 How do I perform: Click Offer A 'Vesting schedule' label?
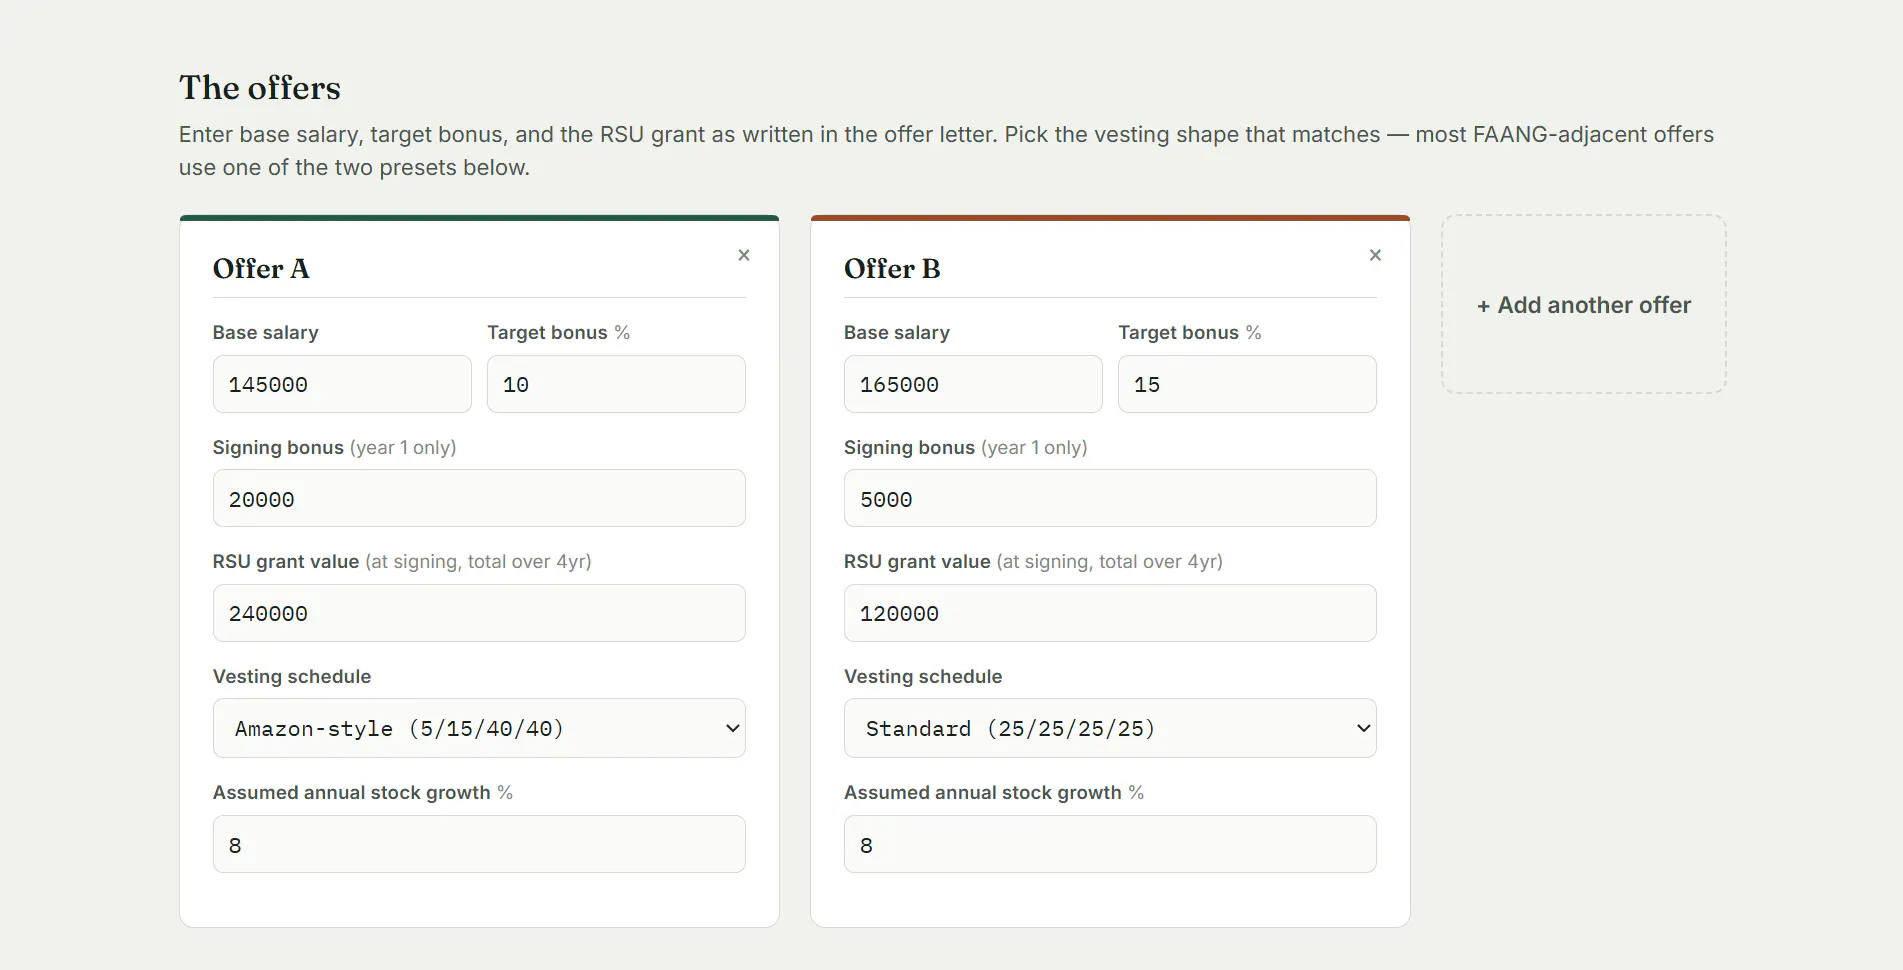point(292,676)
